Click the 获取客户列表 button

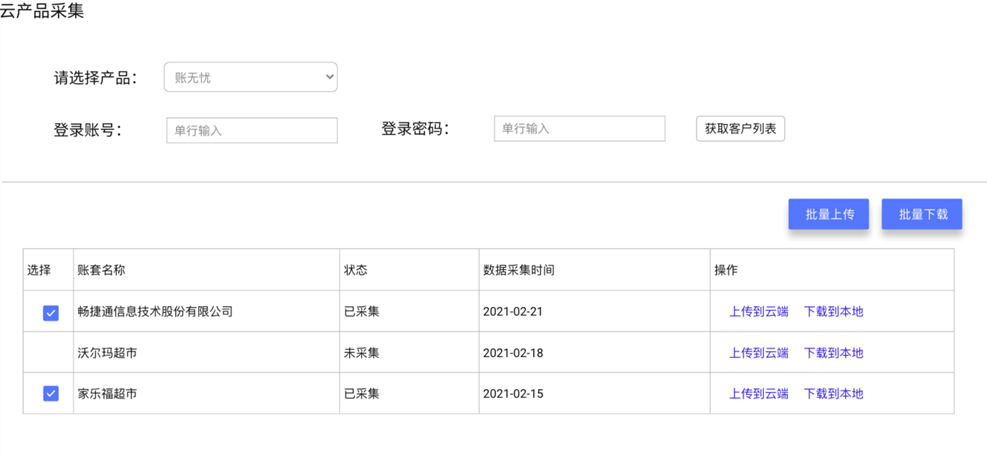click(x=740, y=129)
